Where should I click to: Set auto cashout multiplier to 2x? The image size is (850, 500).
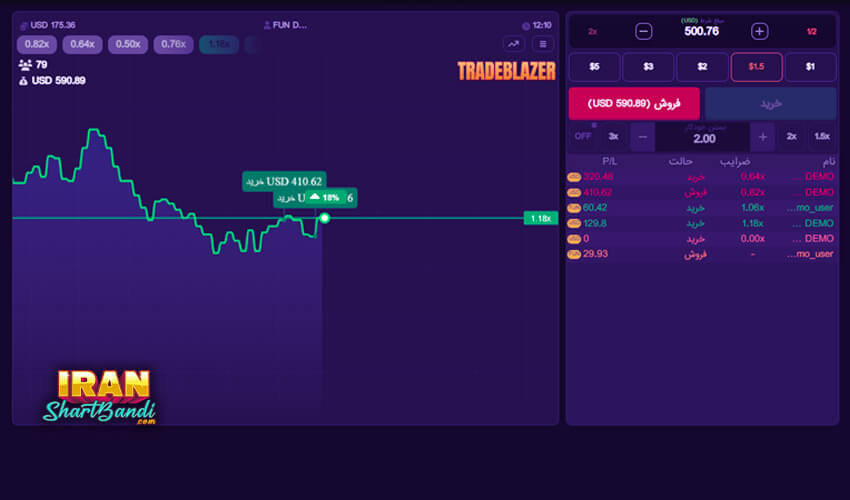(x=791, y=136)
